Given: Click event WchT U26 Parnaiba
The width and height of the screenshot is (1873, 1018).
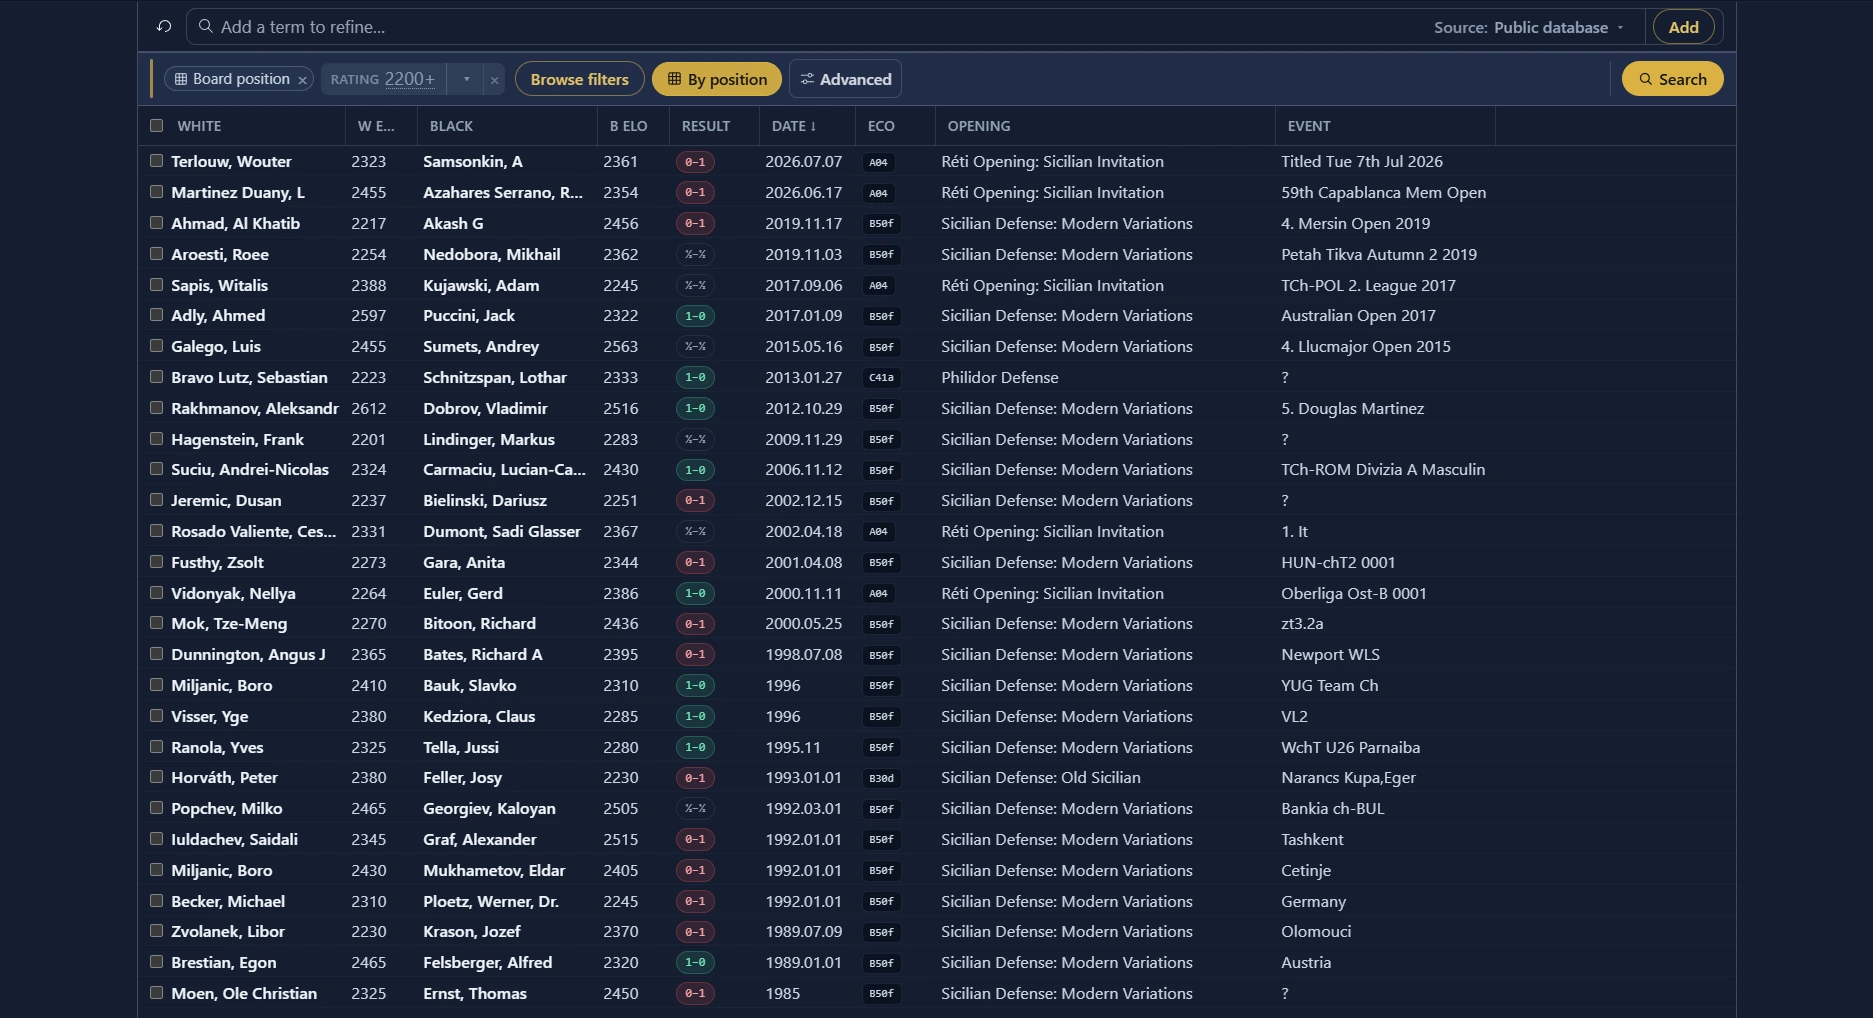Looking at the screenshot, I should pyautogui.click(x=1350, y=747).
